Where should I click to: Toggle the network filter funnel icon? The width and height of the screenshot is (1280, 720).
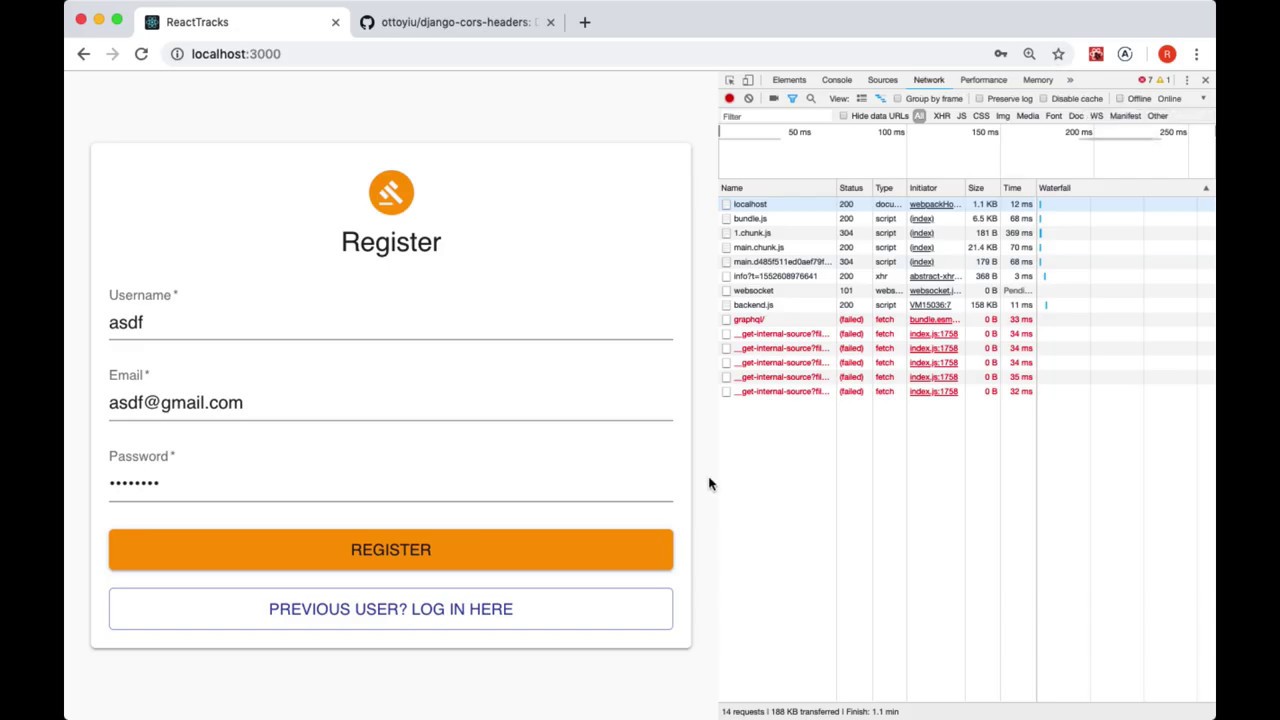[x=792, y=99]
